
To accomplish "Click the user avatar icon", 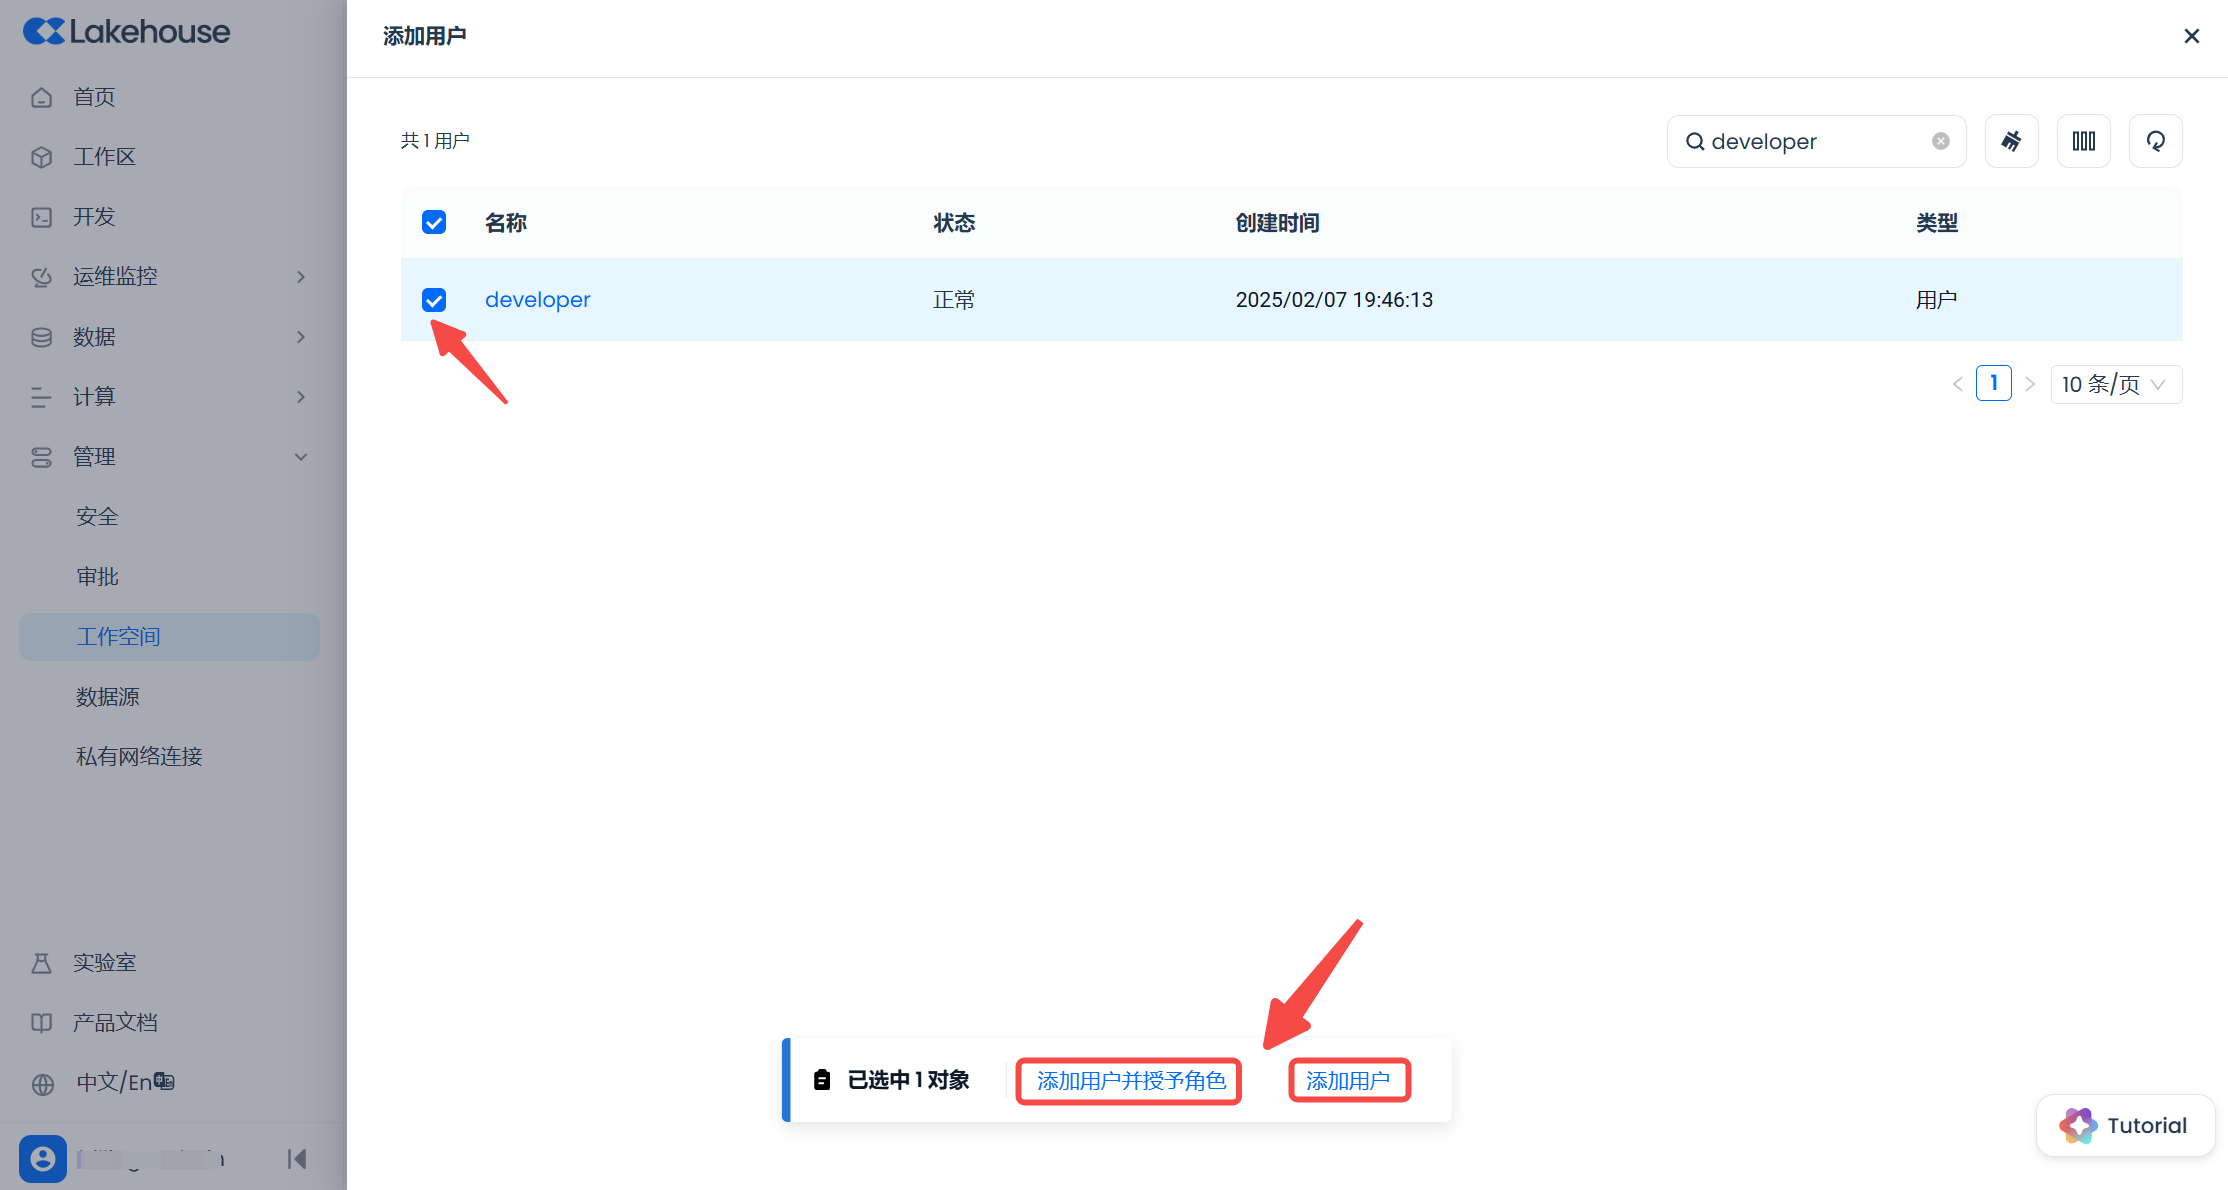I will [x=43, y=1159].
